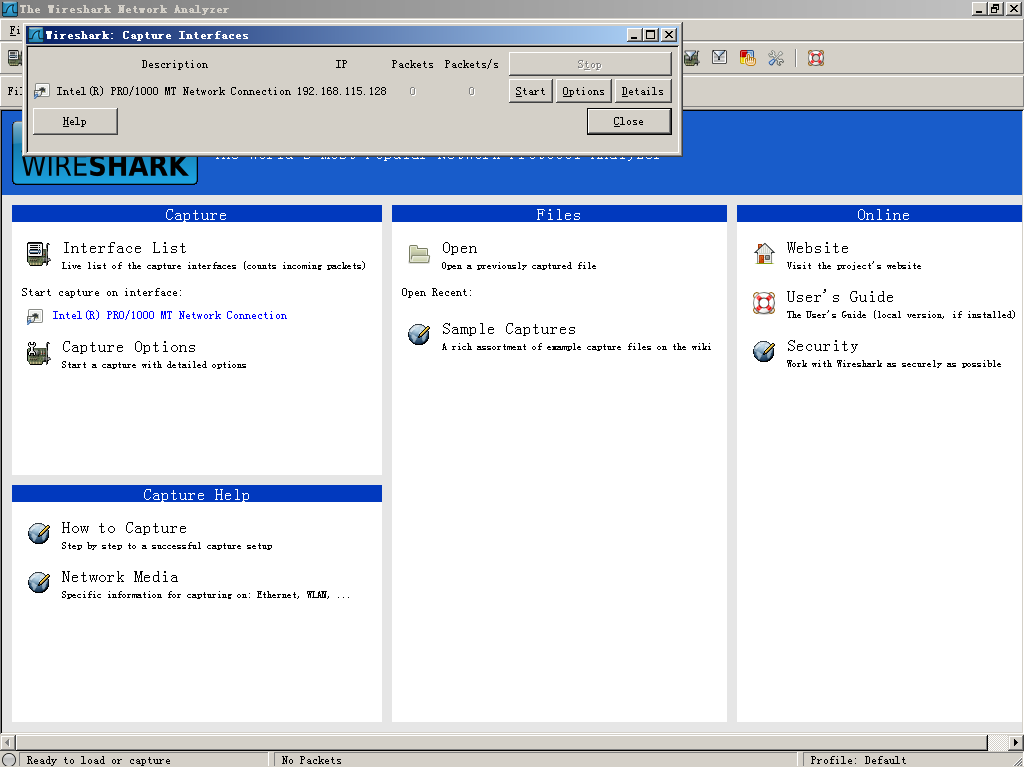Click the expert info circle in status bar
The height and width of the screenshot is (768, 1024).
(9, 760)
